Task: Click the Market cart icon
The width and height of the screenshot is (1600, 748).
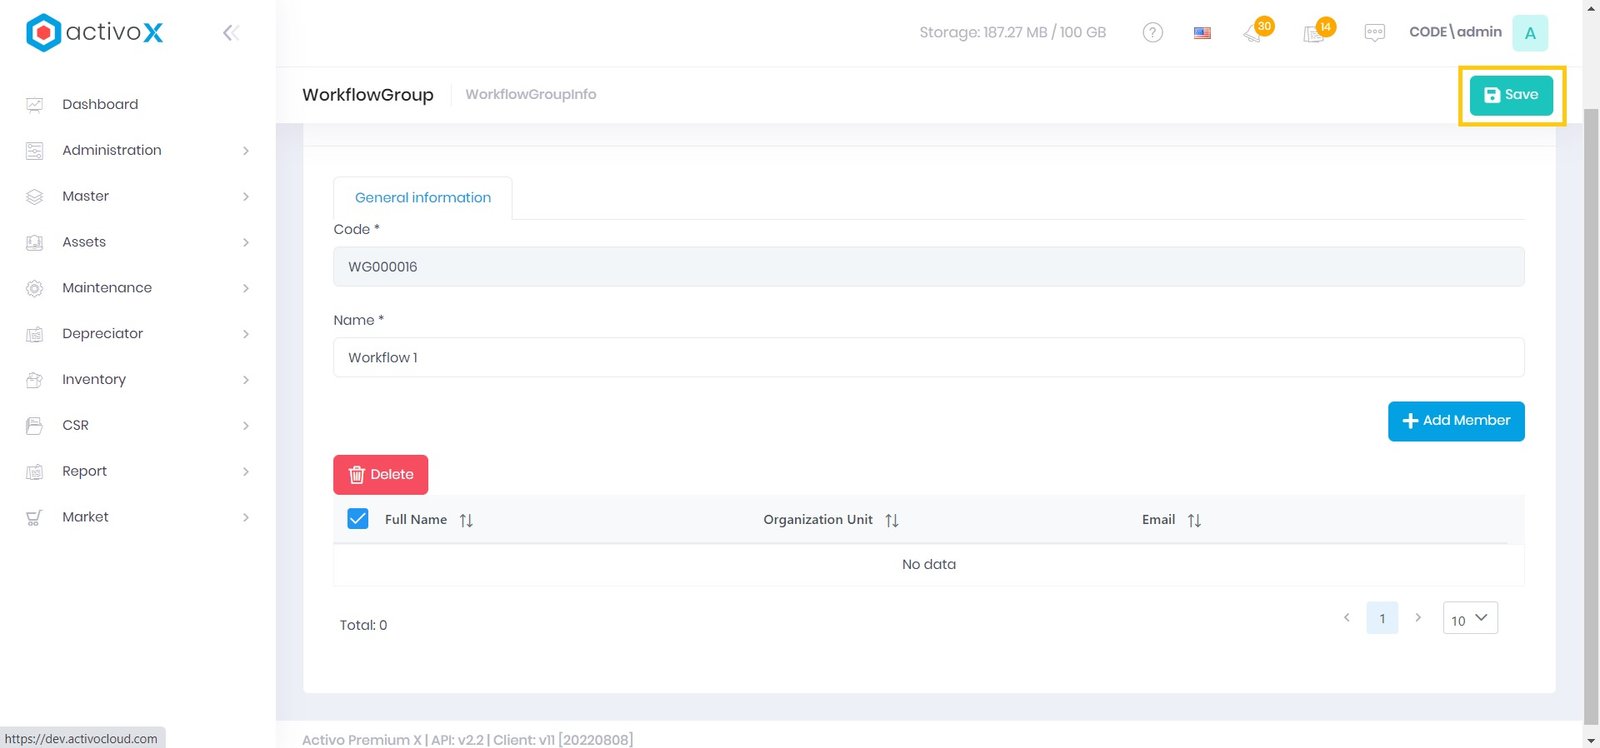Action: (34, 518)
